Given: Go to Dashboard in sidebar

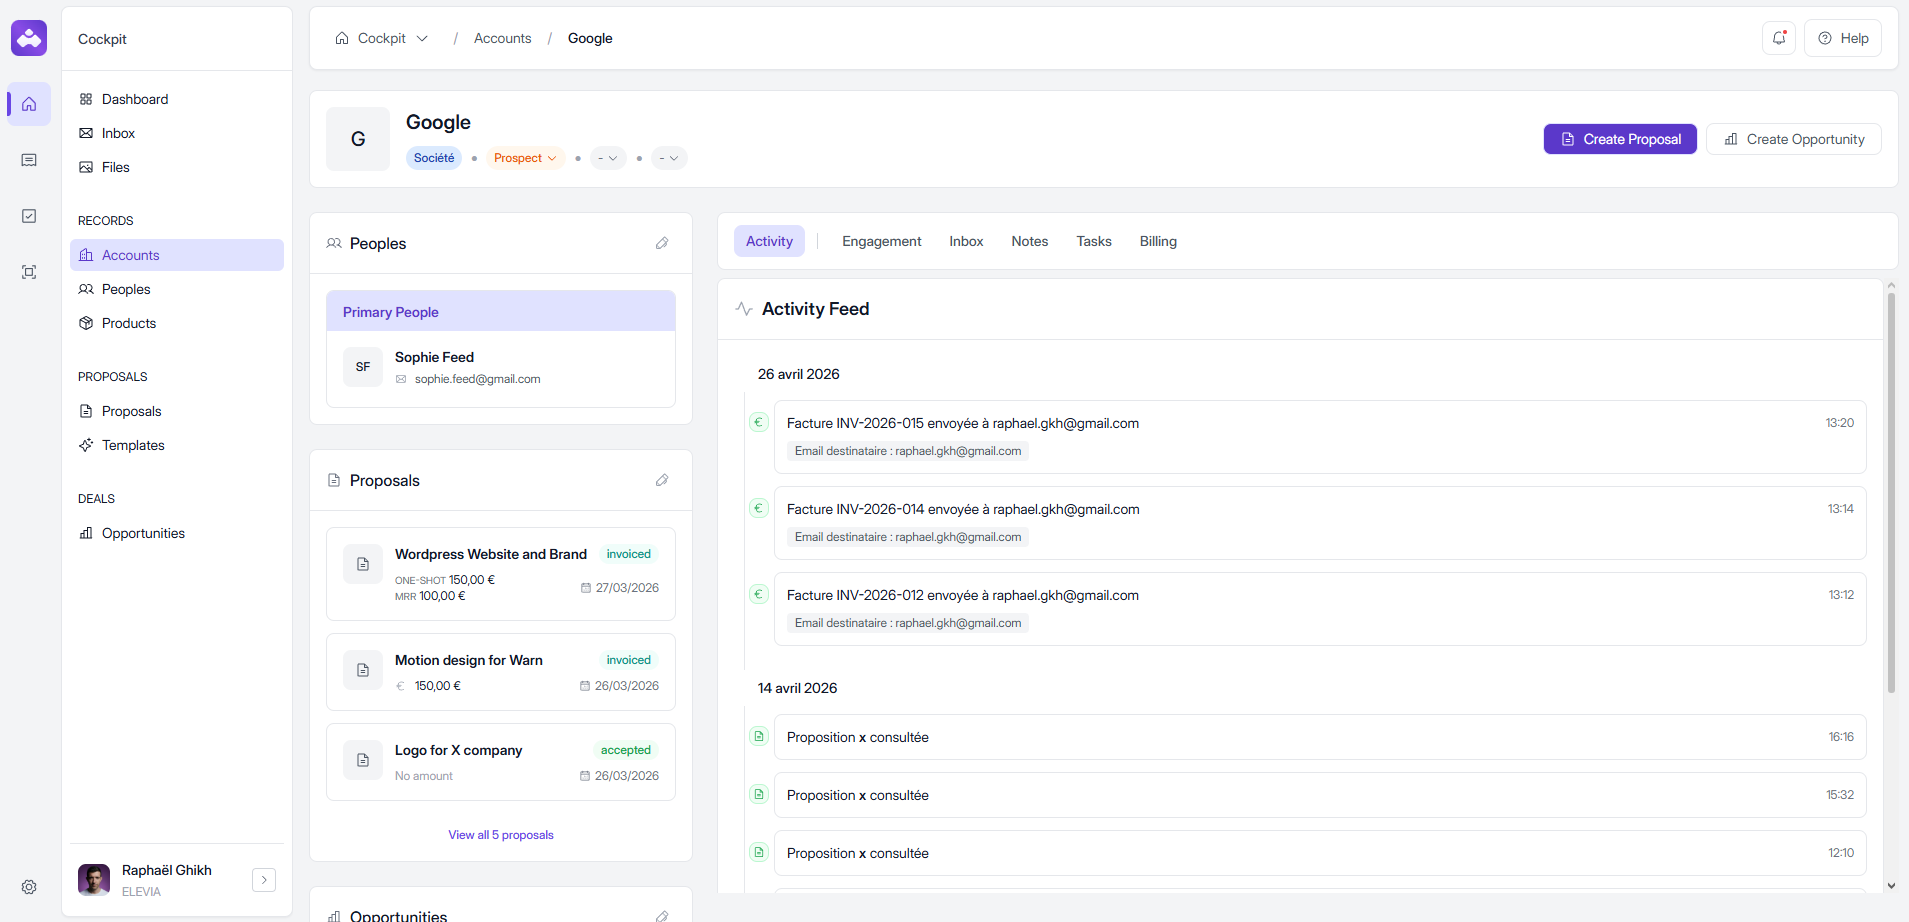Looking at the screenshot, I should tap(177, 99).
